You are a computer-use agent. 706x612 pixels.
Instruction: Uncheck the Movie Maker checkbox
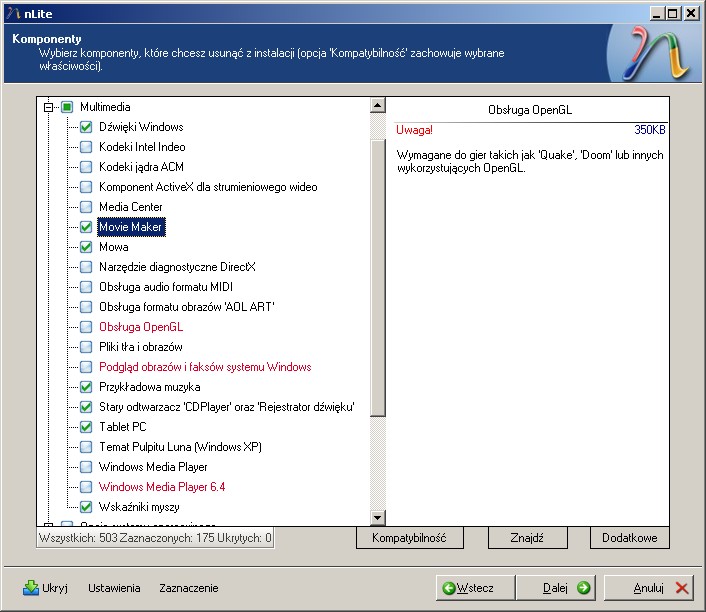coord(86,227)
